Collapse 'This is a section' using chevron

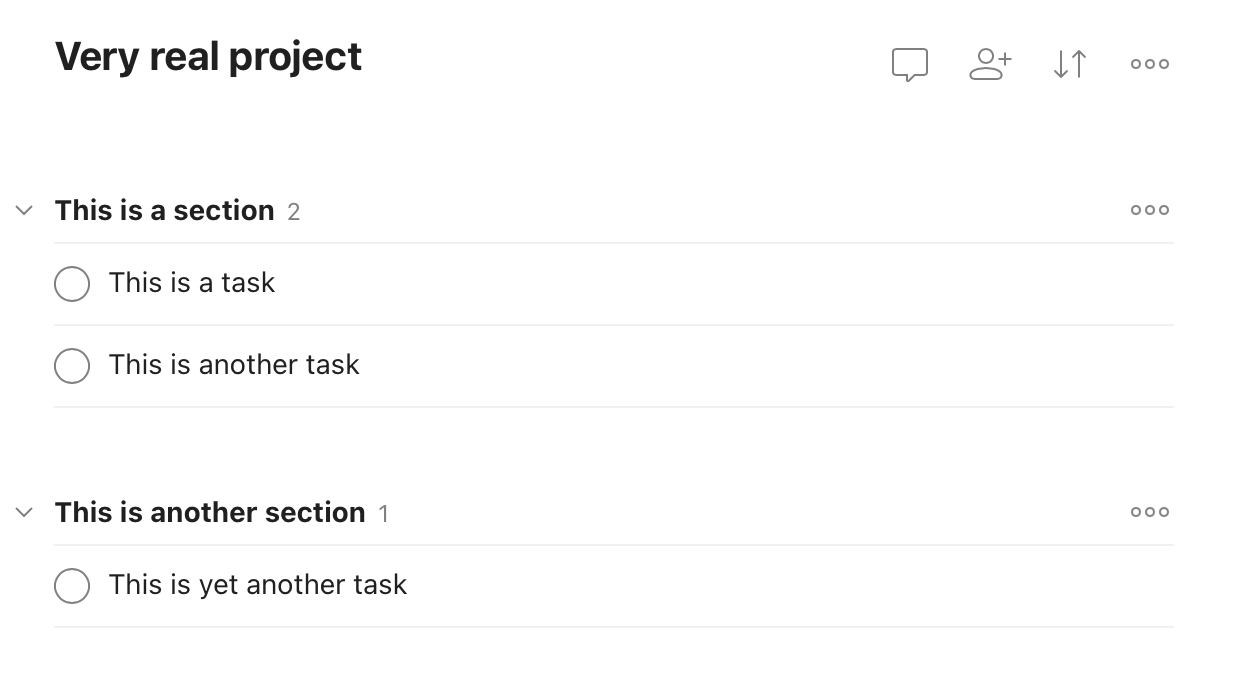click(x=24, y=210)
